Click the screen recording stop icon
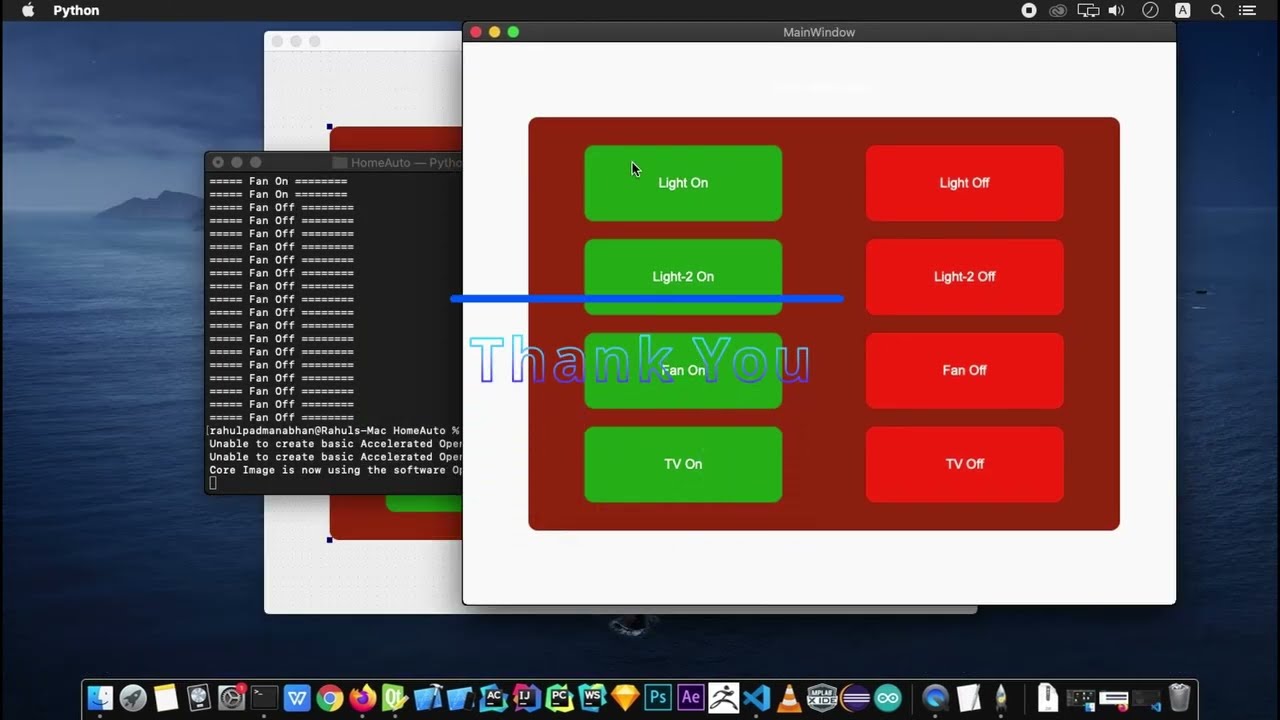The image size is (1280, 720). pos(1029,10)
